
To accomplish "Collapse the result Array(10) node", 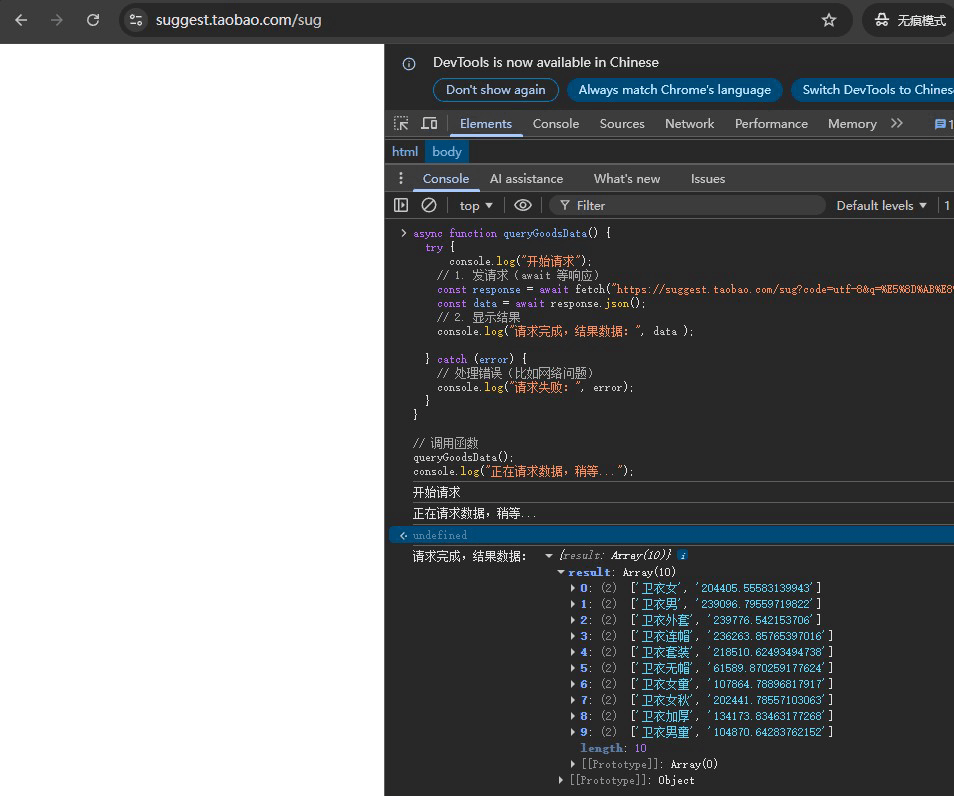I will (561, 572).
